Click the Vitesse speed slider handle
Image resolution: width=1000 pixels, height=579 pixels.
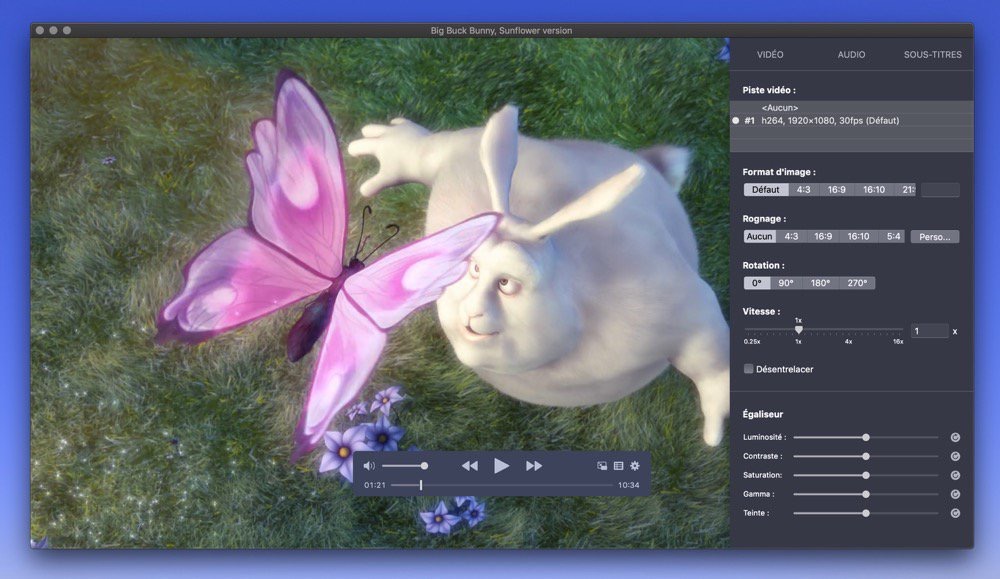coord(798,330)
